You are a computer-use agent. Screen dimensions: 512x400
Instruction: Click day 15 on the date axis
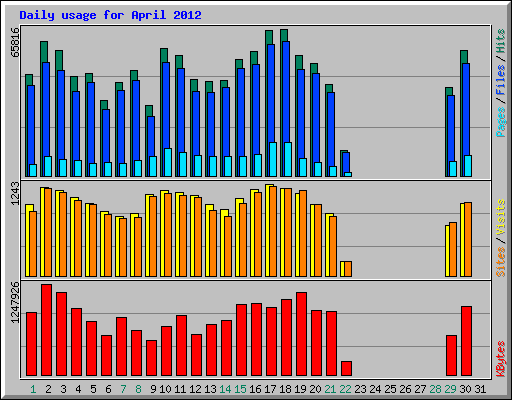tap(240, 389)
